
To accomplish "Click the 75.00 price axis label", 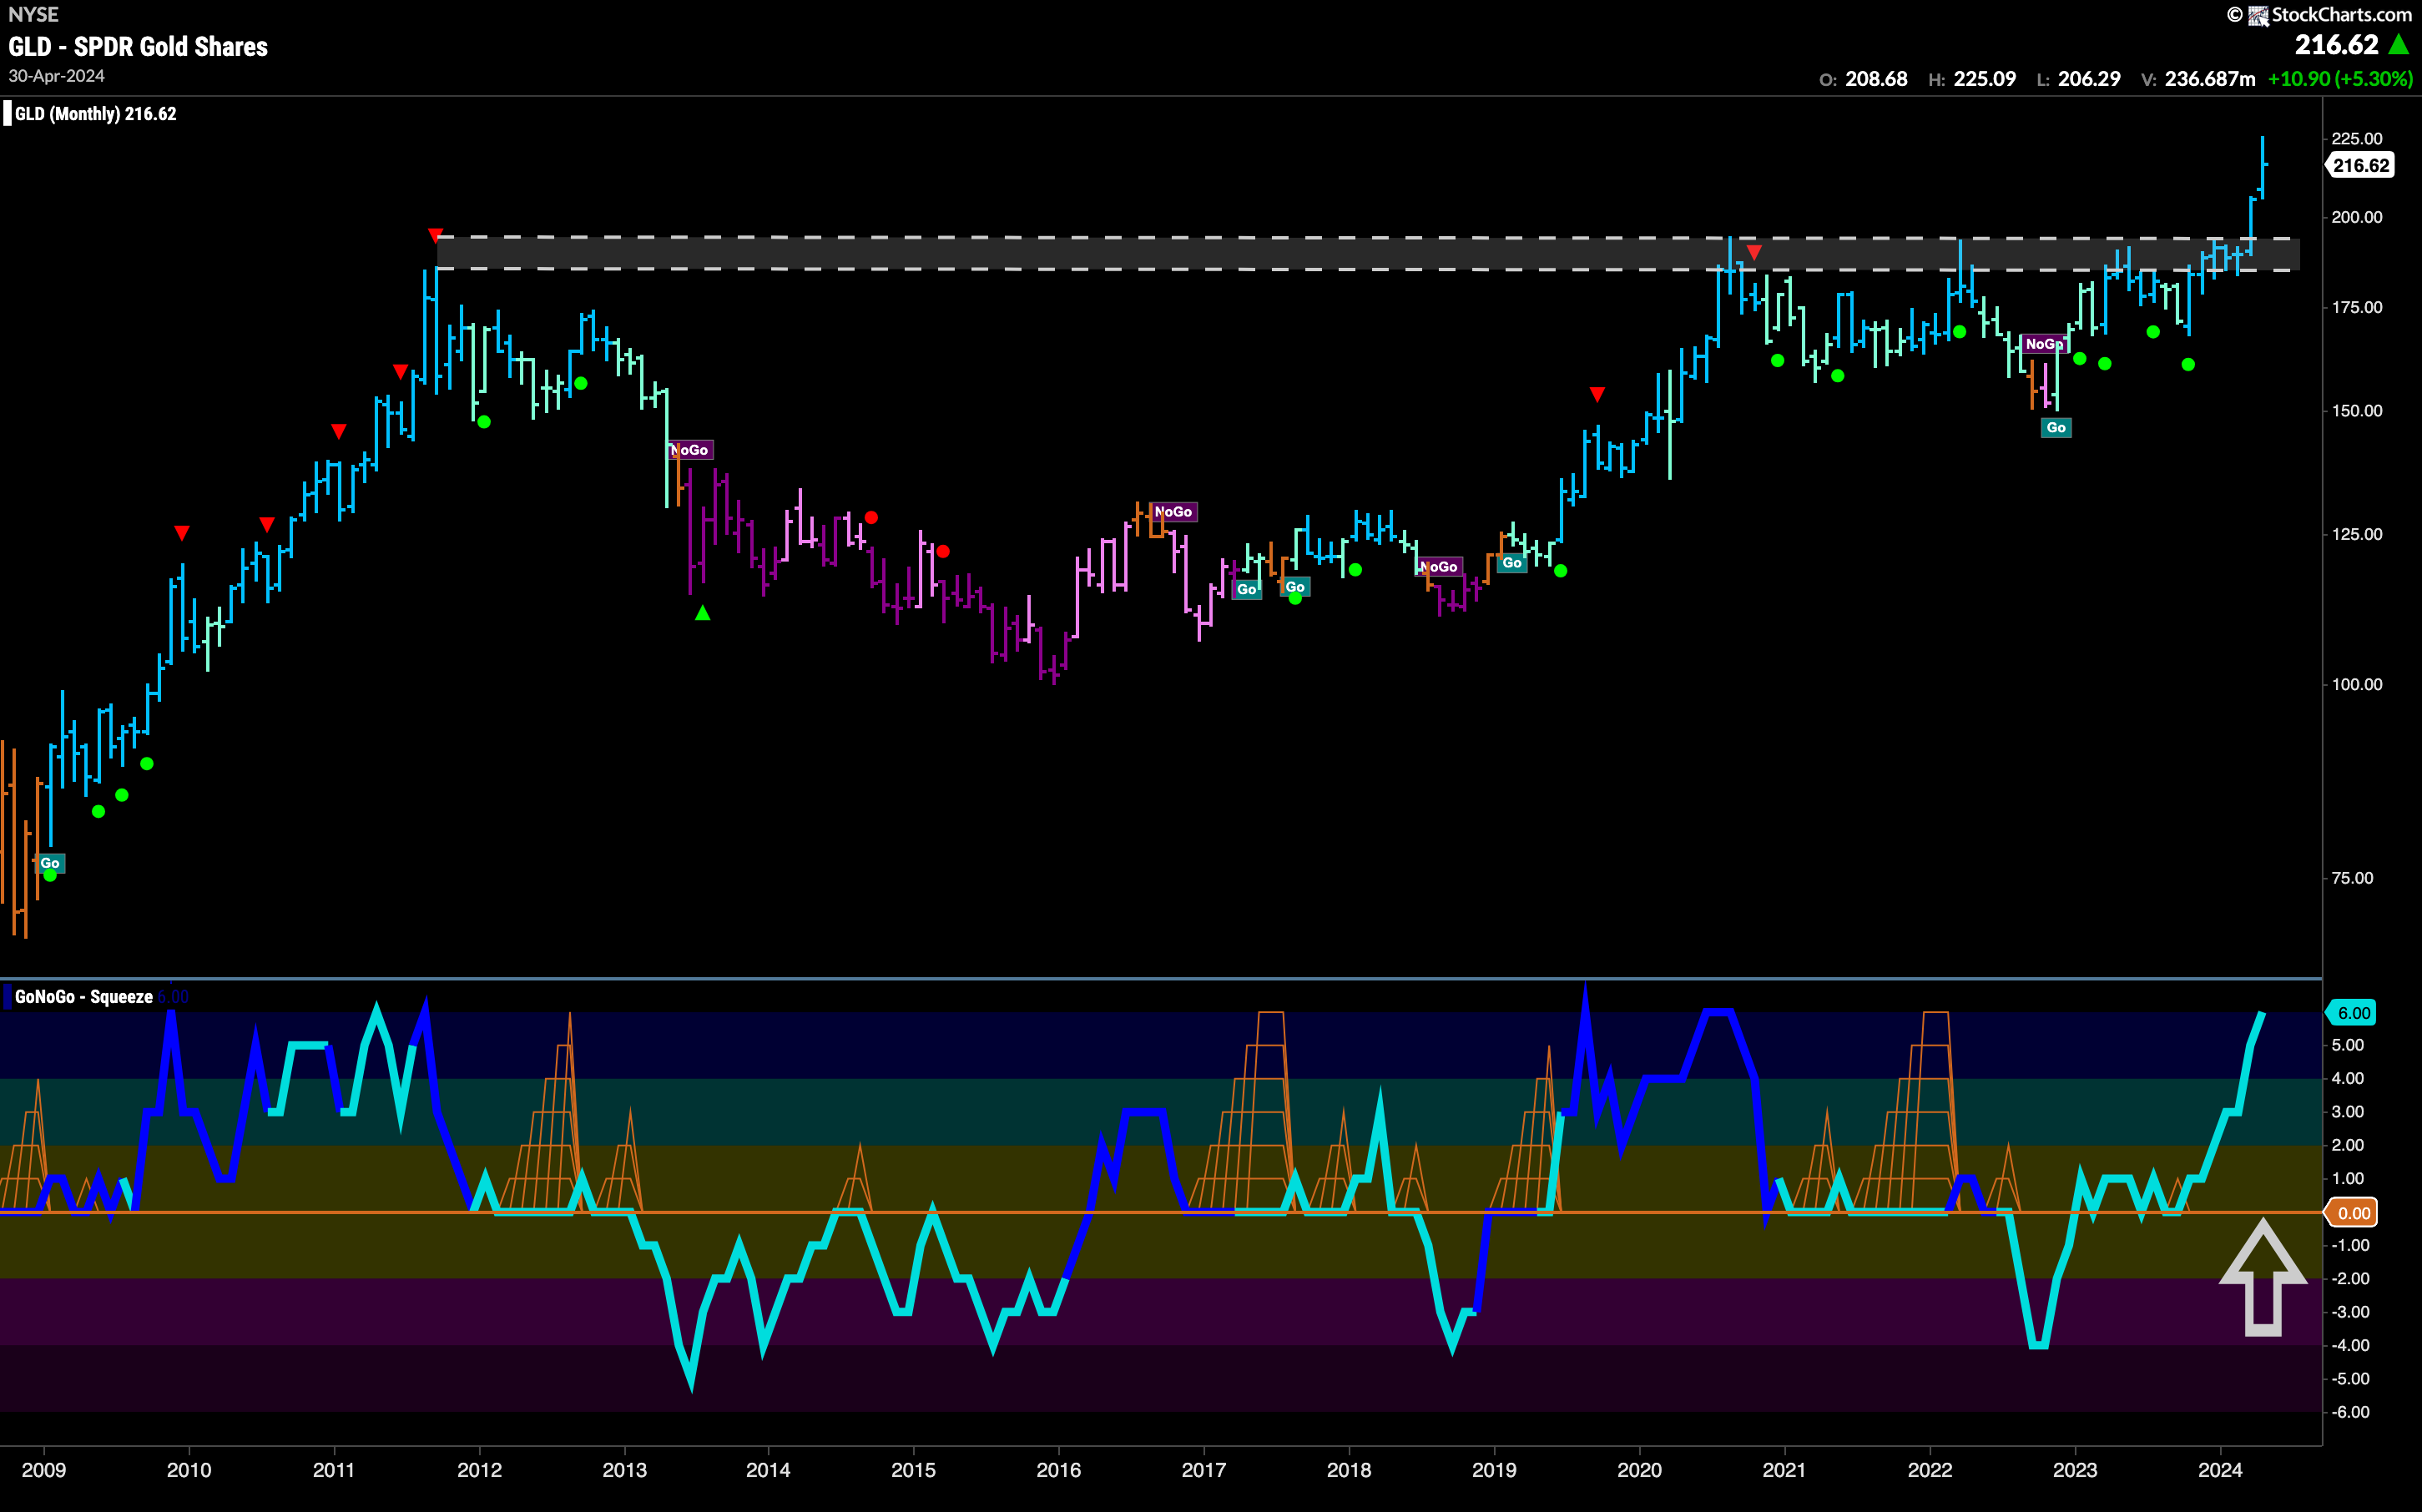I will click(2351, 878).
